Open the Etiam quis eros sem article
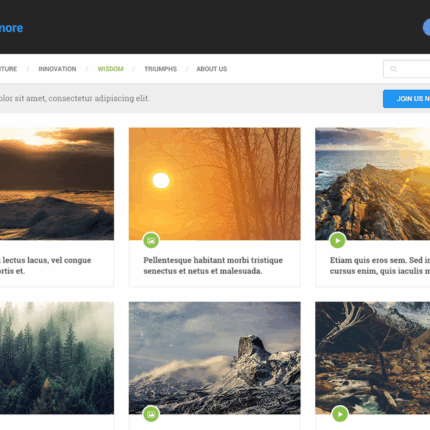This screenshot has width=430, height=430. [380, 265]
